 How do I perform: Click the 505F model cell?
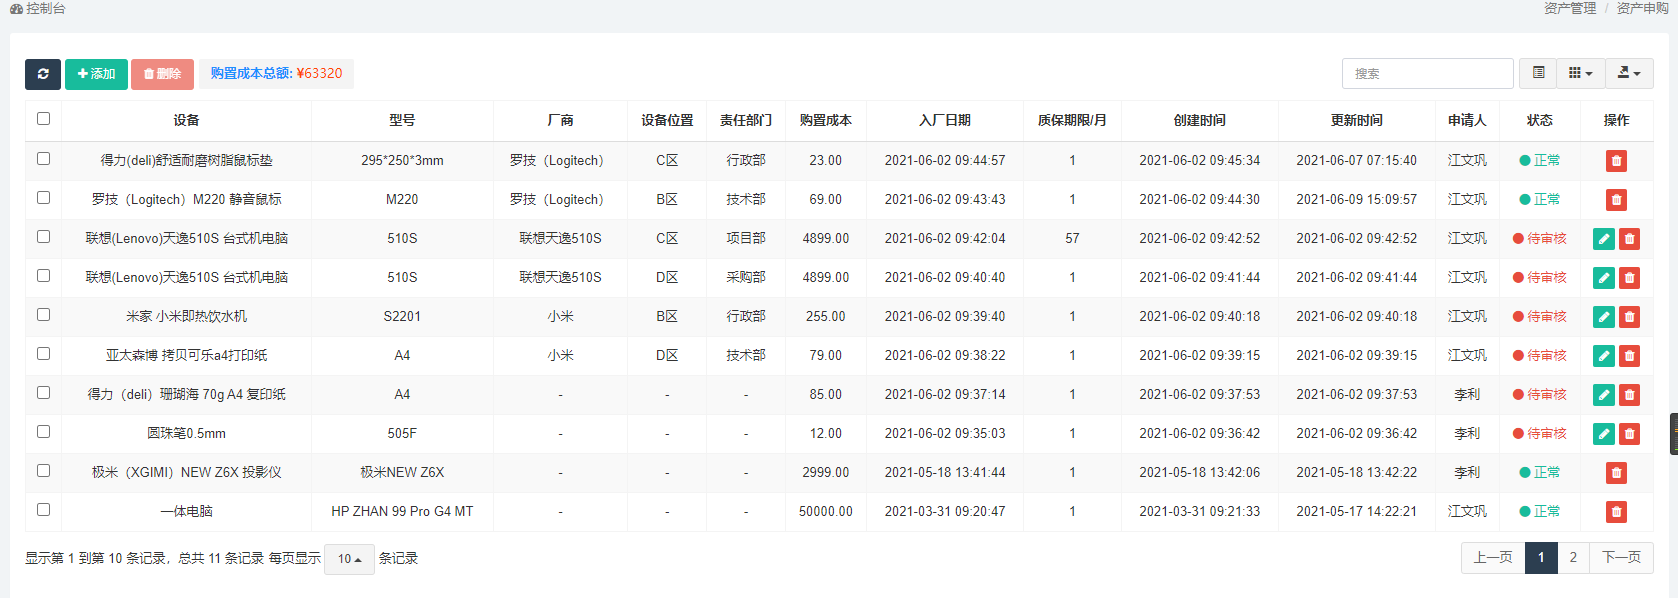(x=402, y=433)
